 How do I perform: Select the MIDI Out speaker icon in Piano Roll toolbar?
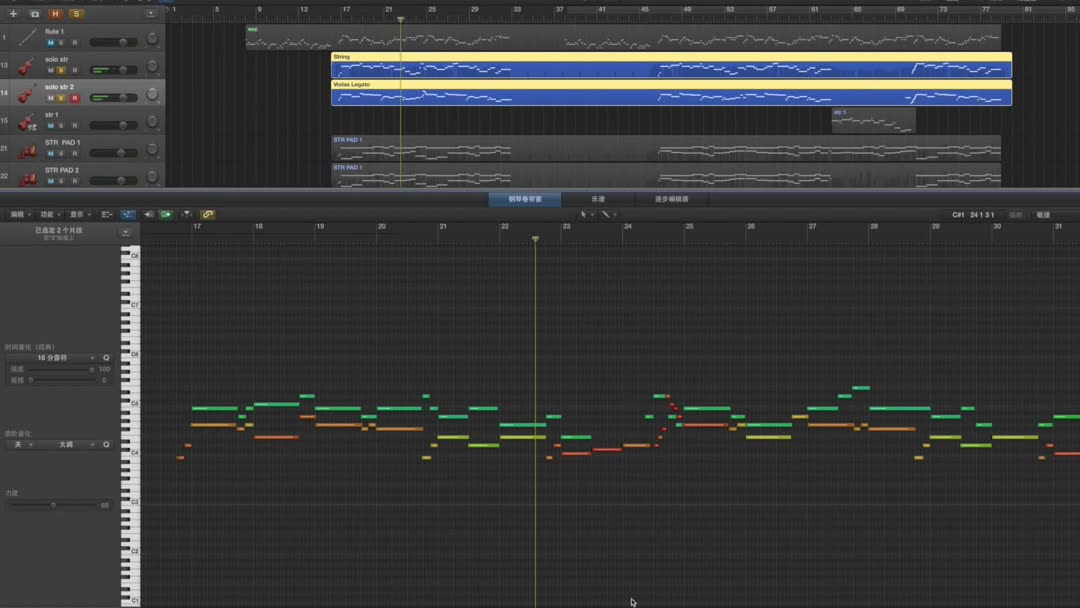point(147,213)
